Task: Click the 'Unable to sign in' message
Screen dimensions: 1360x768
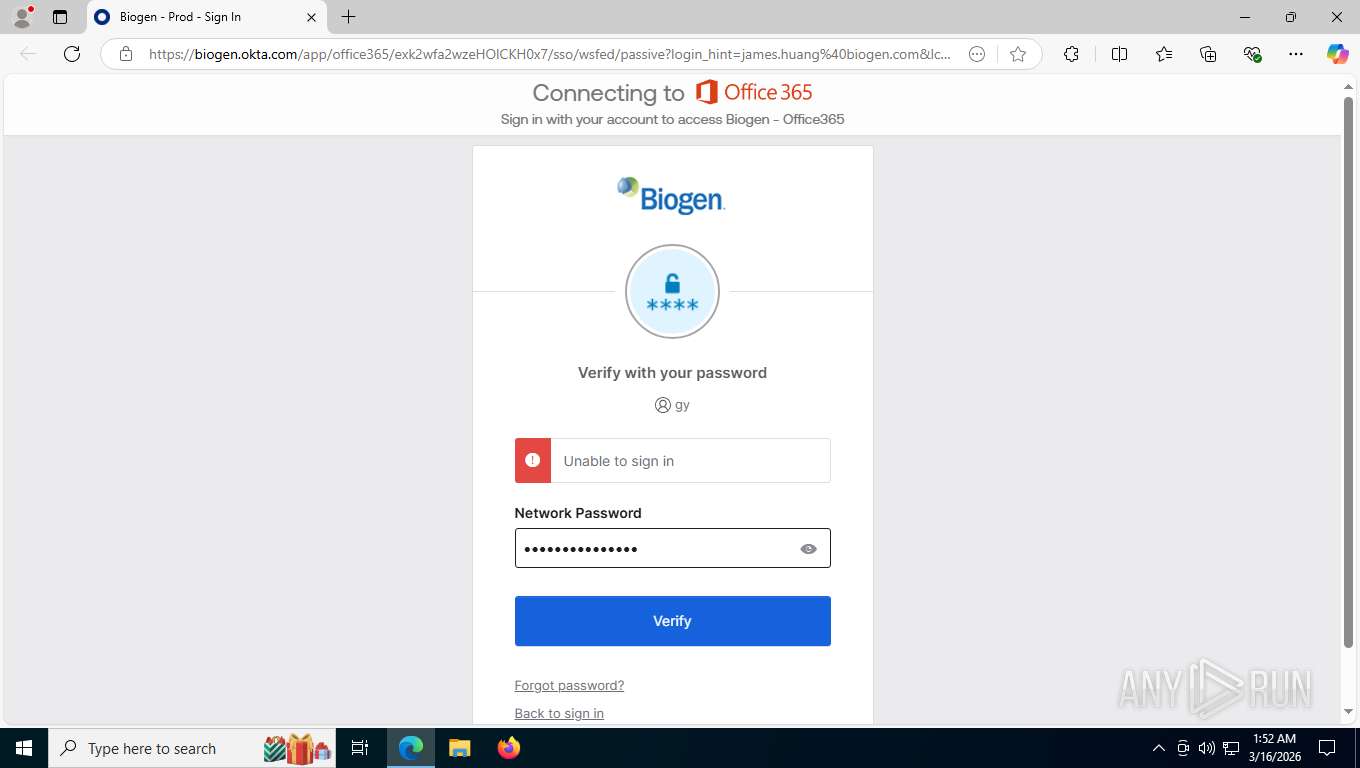Action: pos(618,461)
